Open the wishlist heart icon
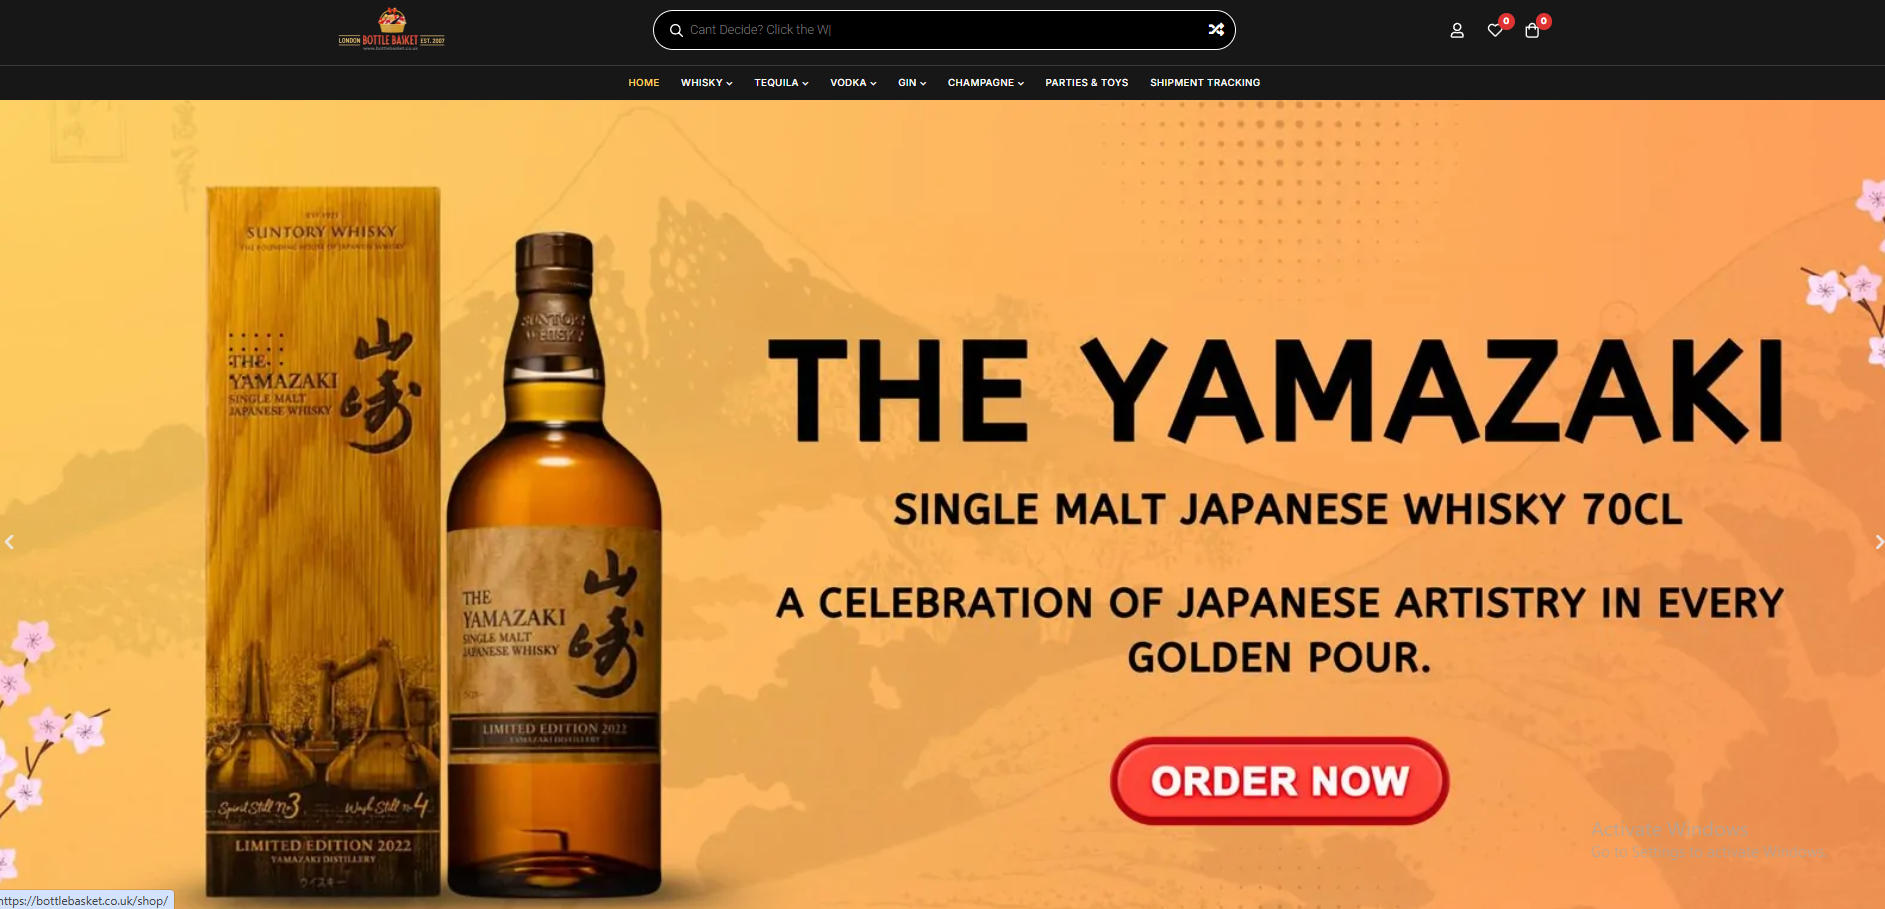The image size is (1885, 909). click(x=1495, y=31)
